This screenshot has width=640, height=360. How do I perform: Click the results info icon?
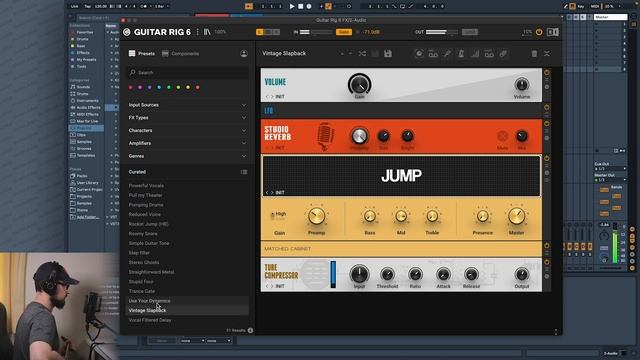pos(250,330)
